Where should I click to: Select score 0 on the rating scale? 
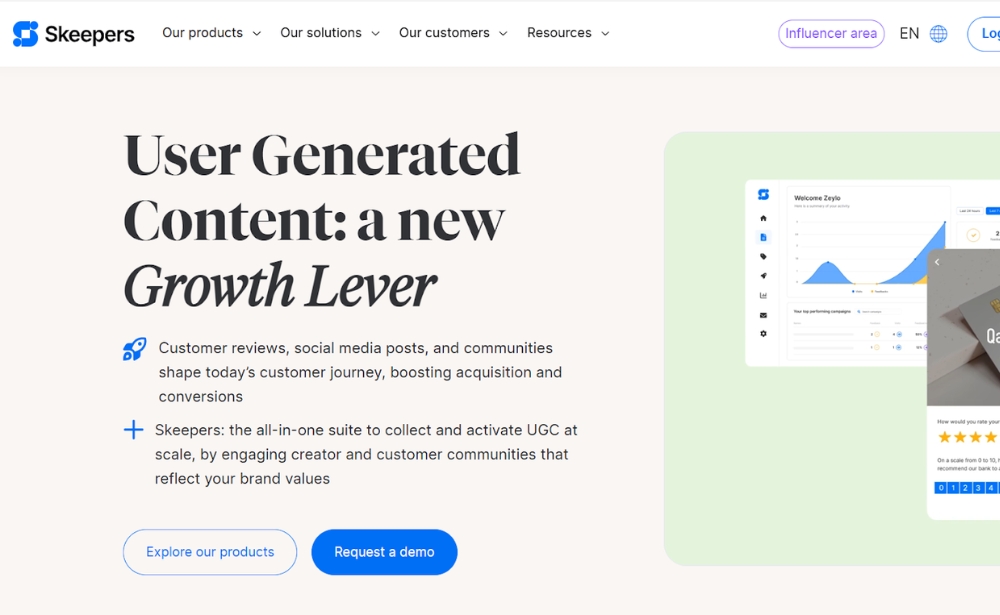pyautogui.click(x=940, y=488)
